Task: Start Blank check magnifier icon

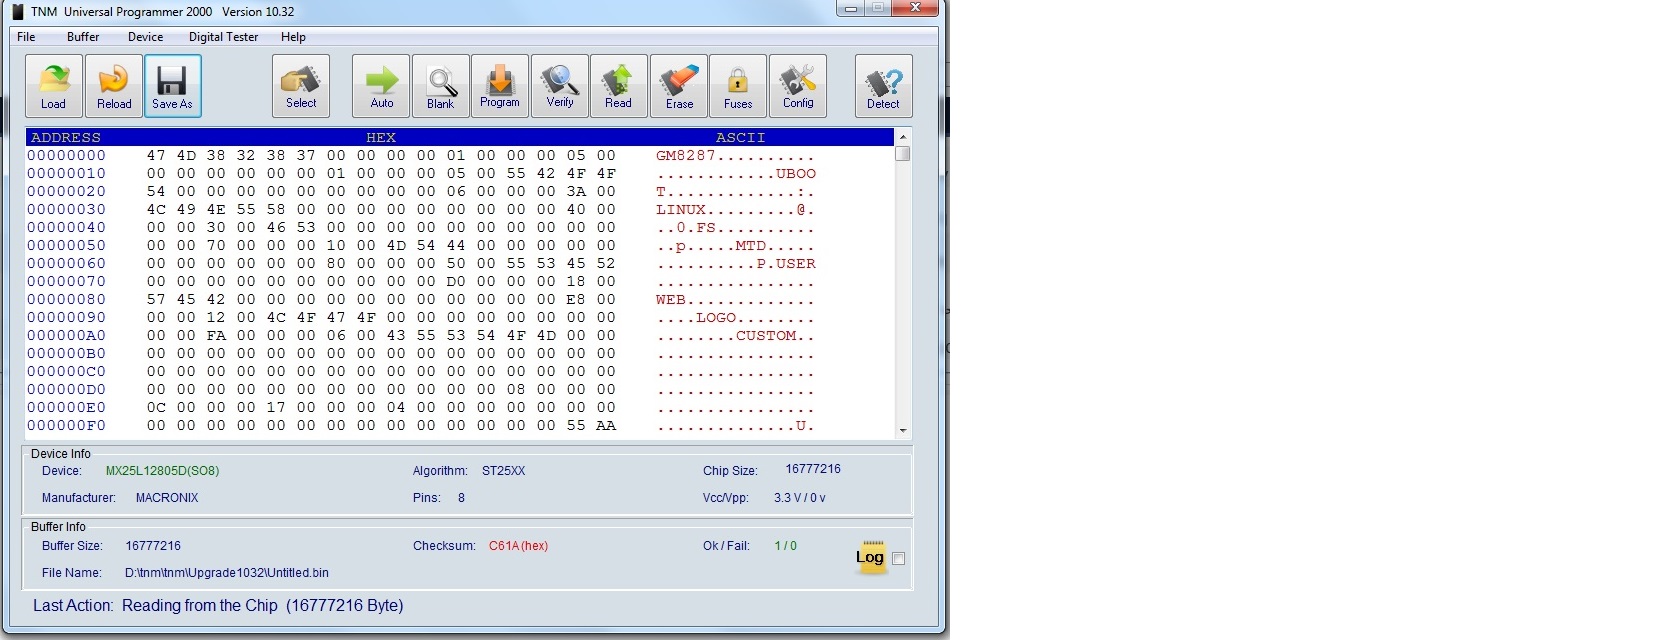Action: pyautogui.click(x=441, y=86)
